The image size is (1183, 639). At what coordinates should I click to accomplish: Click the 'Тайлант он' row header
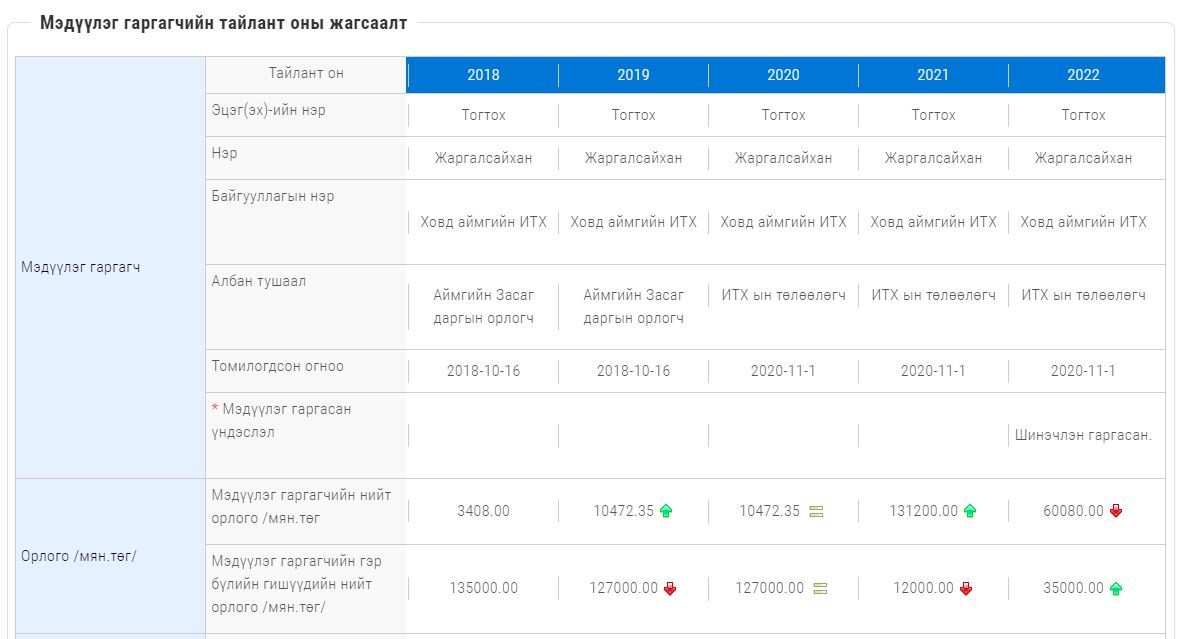306,73
